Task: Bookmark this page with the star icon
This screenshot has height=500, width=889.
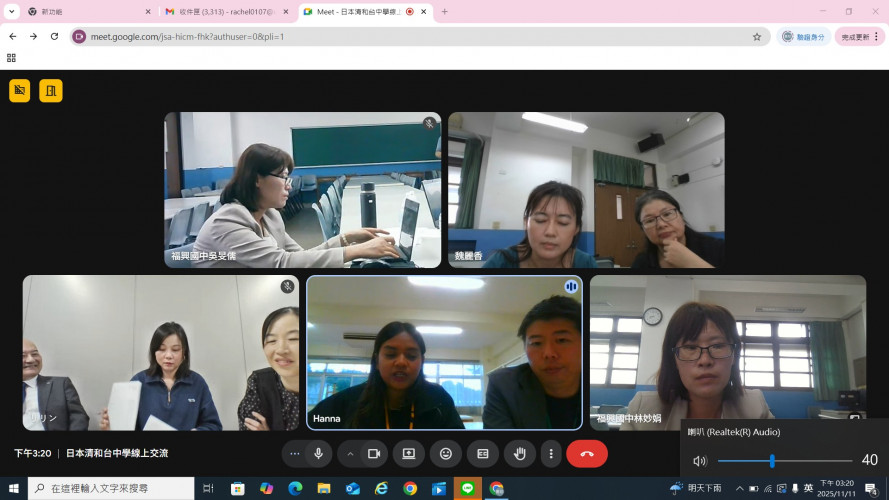Action: point(757,37)
